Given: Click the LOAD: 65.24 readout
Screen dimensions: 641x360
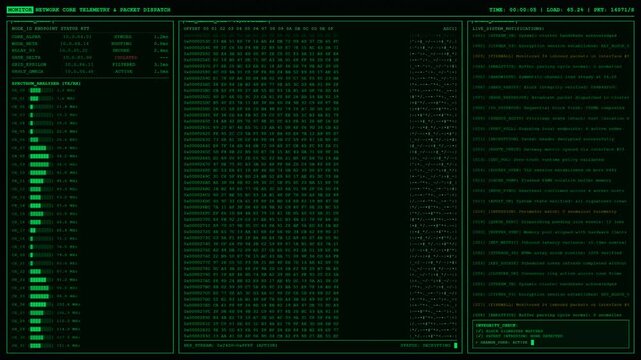Looking at the screenshot, I should (565, 10).
